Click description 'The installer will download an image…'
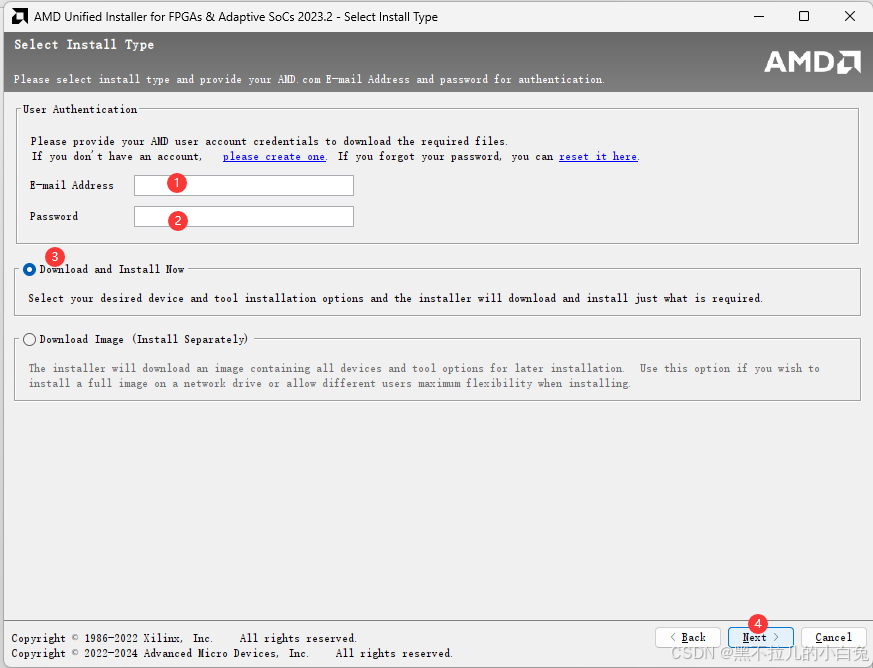 pos(424,376)
